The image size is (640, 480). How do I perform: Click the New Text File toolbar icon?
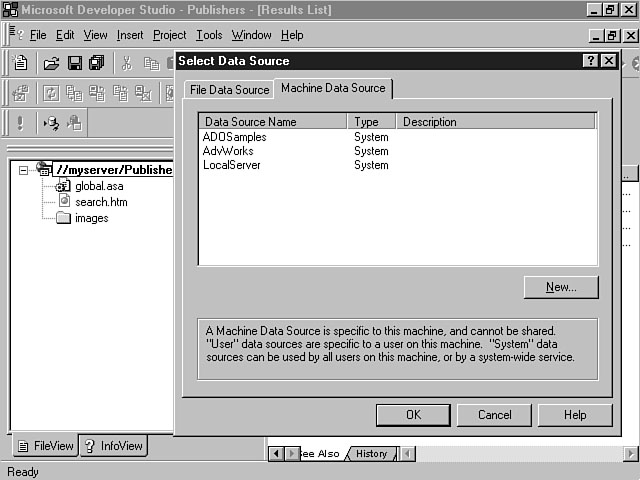point(20,63)
